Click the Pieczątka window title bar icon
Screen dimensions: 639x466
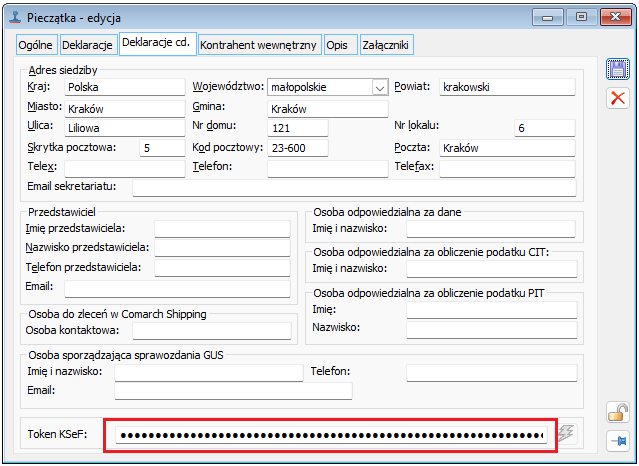[x=12, y=14]
